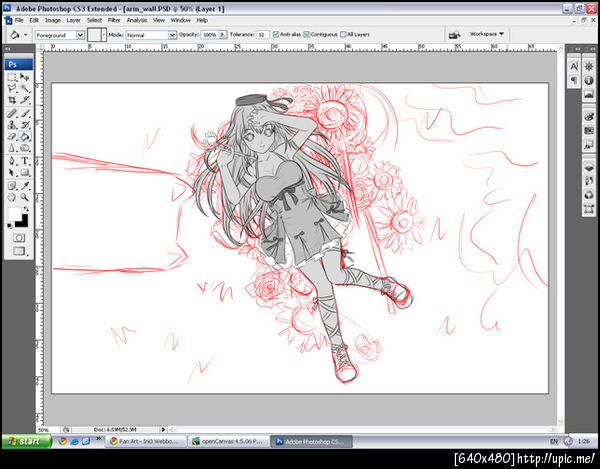
Task: Open the Image menu
Action: [53, 20]
